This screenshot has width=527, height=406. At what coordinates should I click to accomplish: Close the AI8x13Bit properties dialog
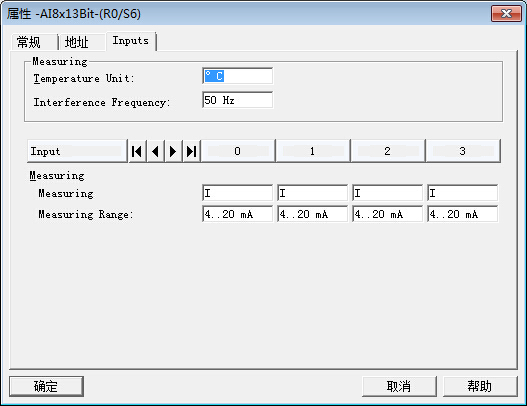pos(506,13)
